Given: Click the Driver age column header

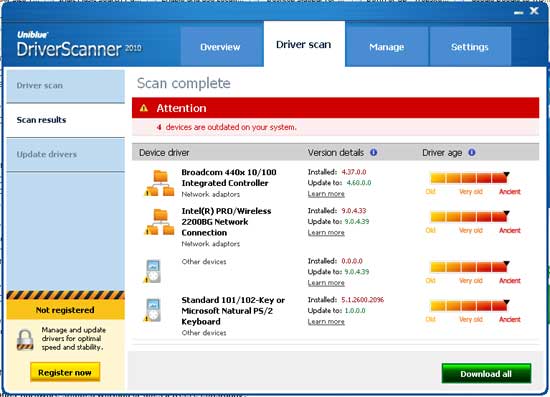Looking at the screenshot, I should (442, 153).
